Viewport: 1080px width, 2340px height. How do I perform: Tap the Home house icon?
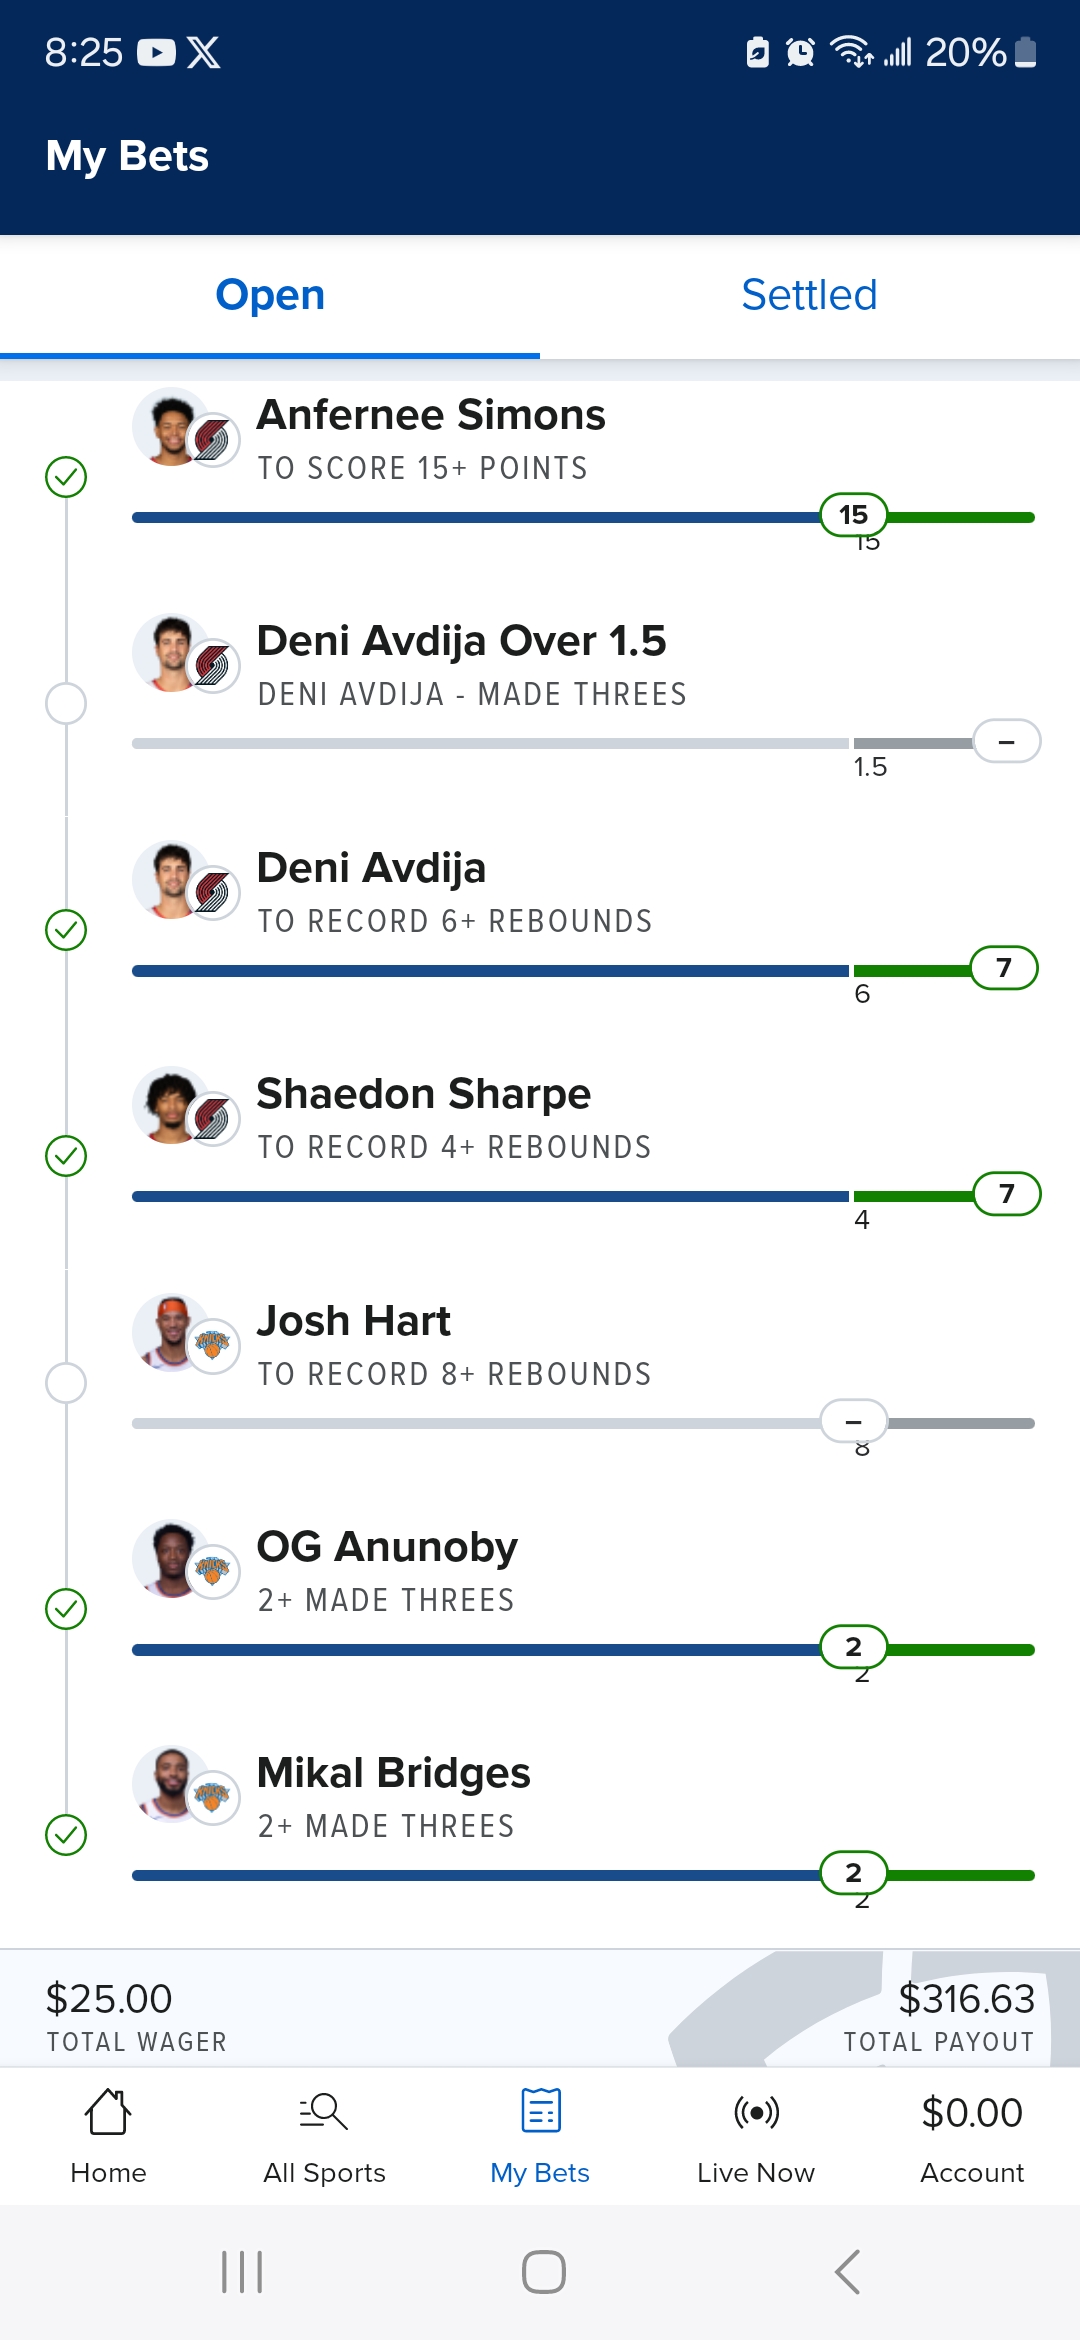point(108,2112)
